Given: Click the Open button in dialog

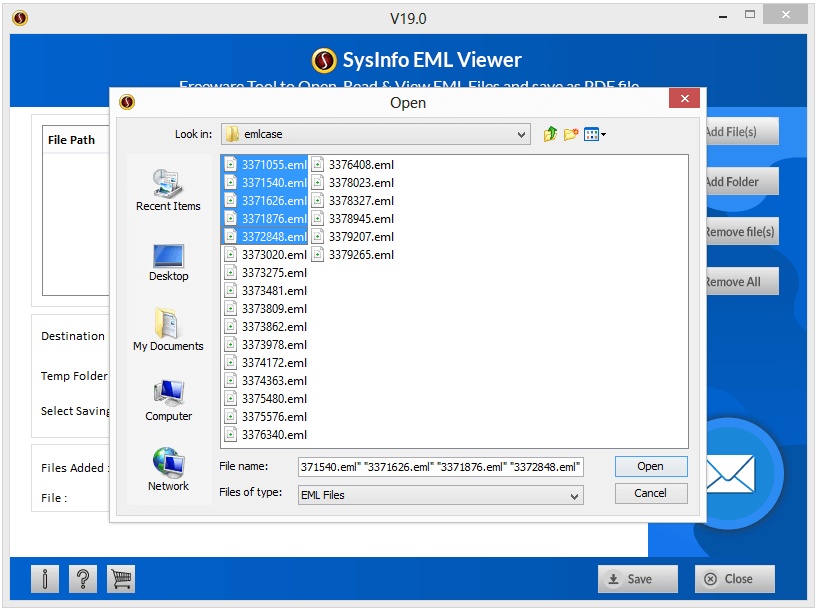Looking at the screenshot, I should pos(651,466).
